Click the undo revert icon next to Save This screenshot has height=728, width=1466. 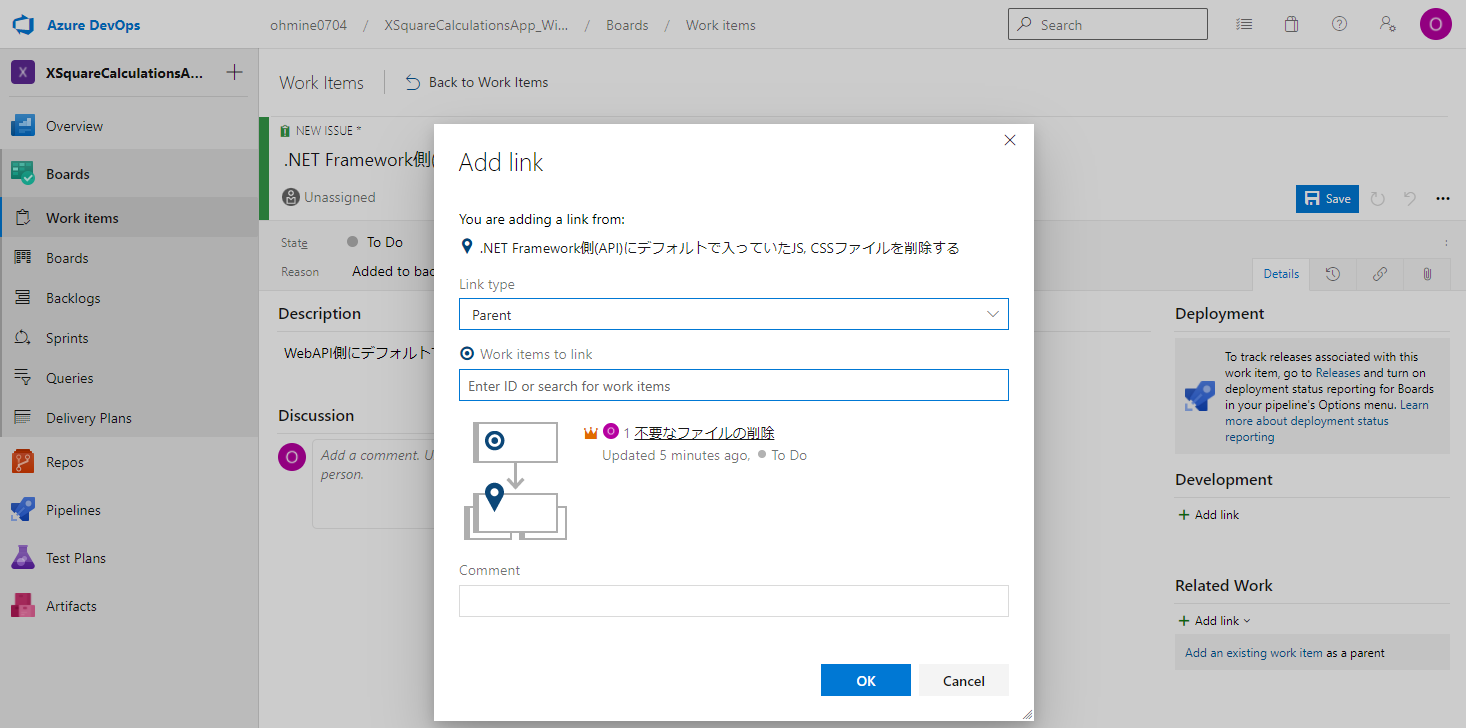[x=1410, y=198]
